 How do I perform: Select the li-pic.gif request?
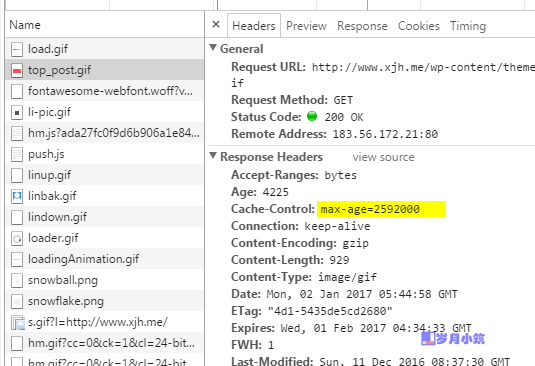[105, 112]
